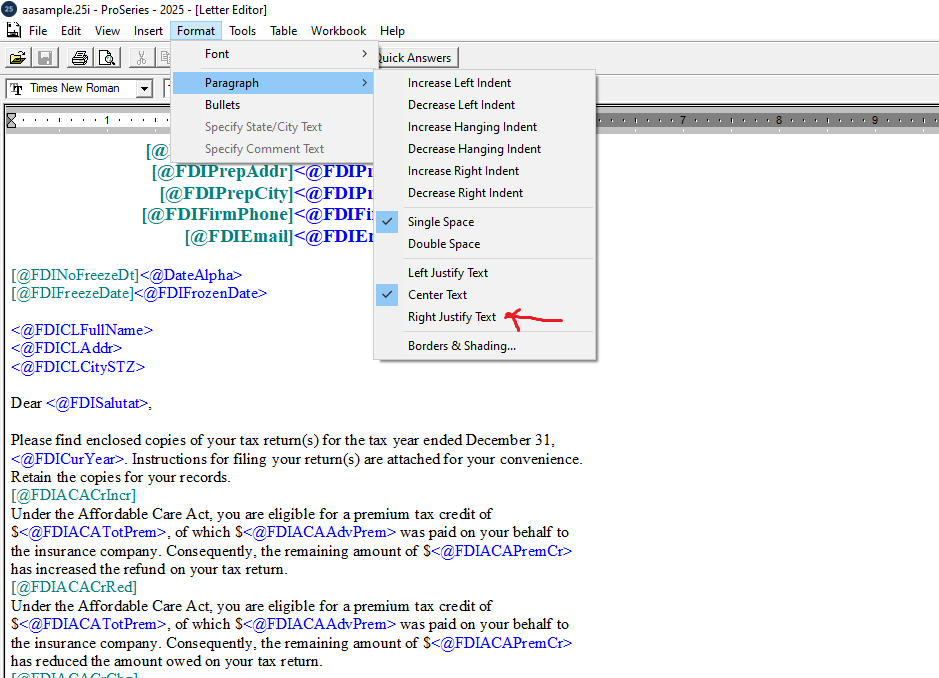Click the Open folder toolbar icon
The image size is (939, 678).
(18, 58)
